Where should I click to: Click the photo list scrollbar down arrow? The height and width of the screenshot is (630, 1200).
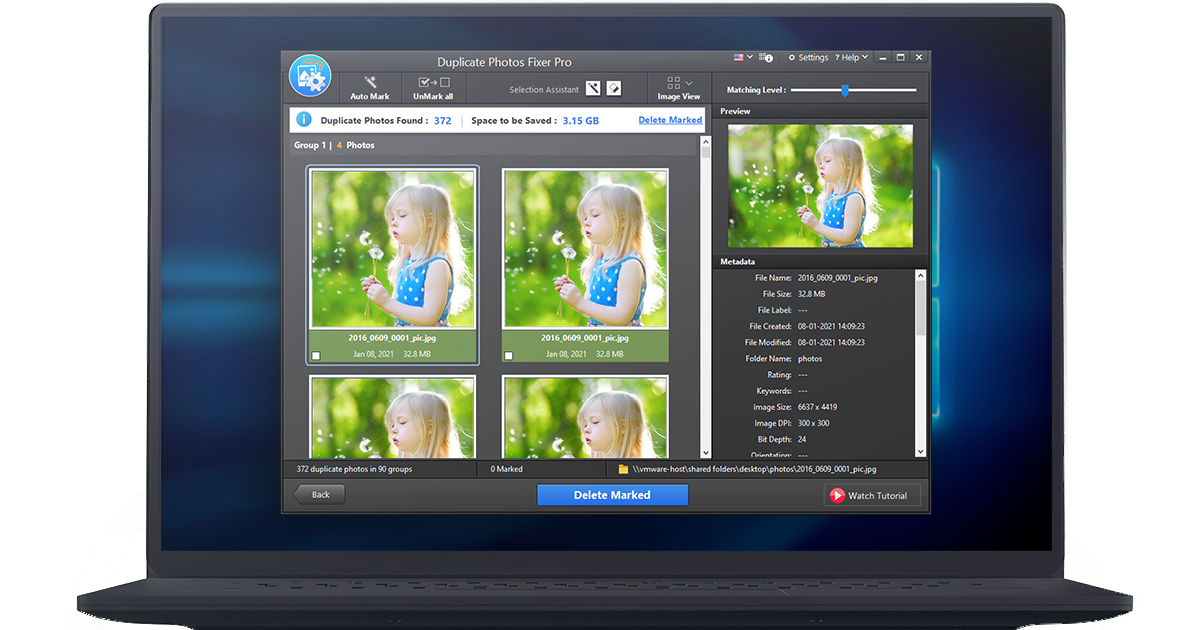pyautogui.click(x=706, y=453)
